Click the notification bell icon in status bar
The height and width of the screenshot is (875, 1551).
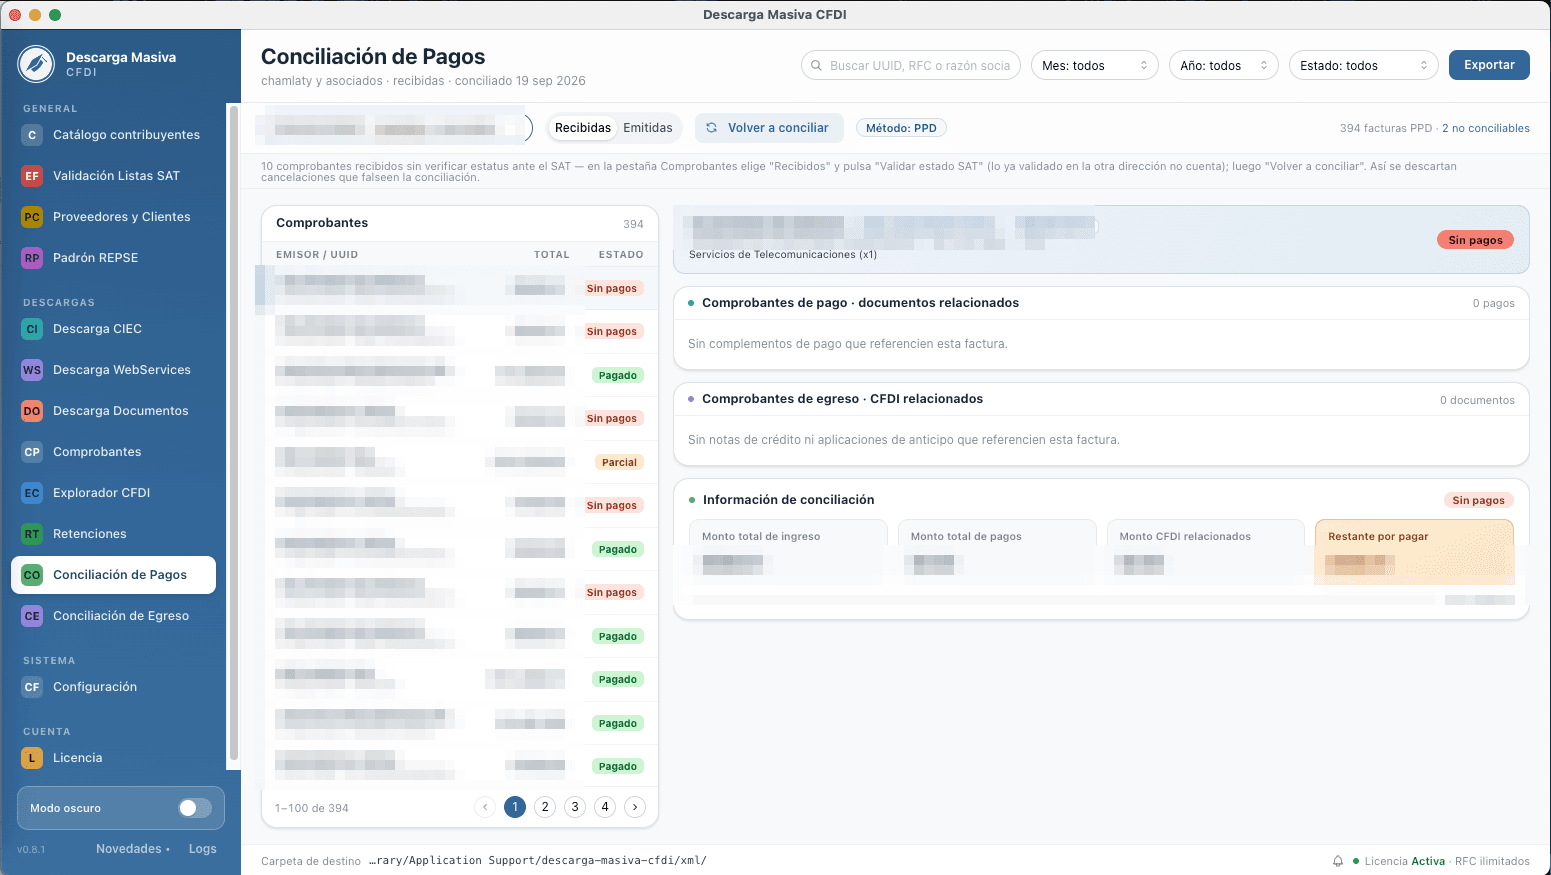tap(1338, 861)
